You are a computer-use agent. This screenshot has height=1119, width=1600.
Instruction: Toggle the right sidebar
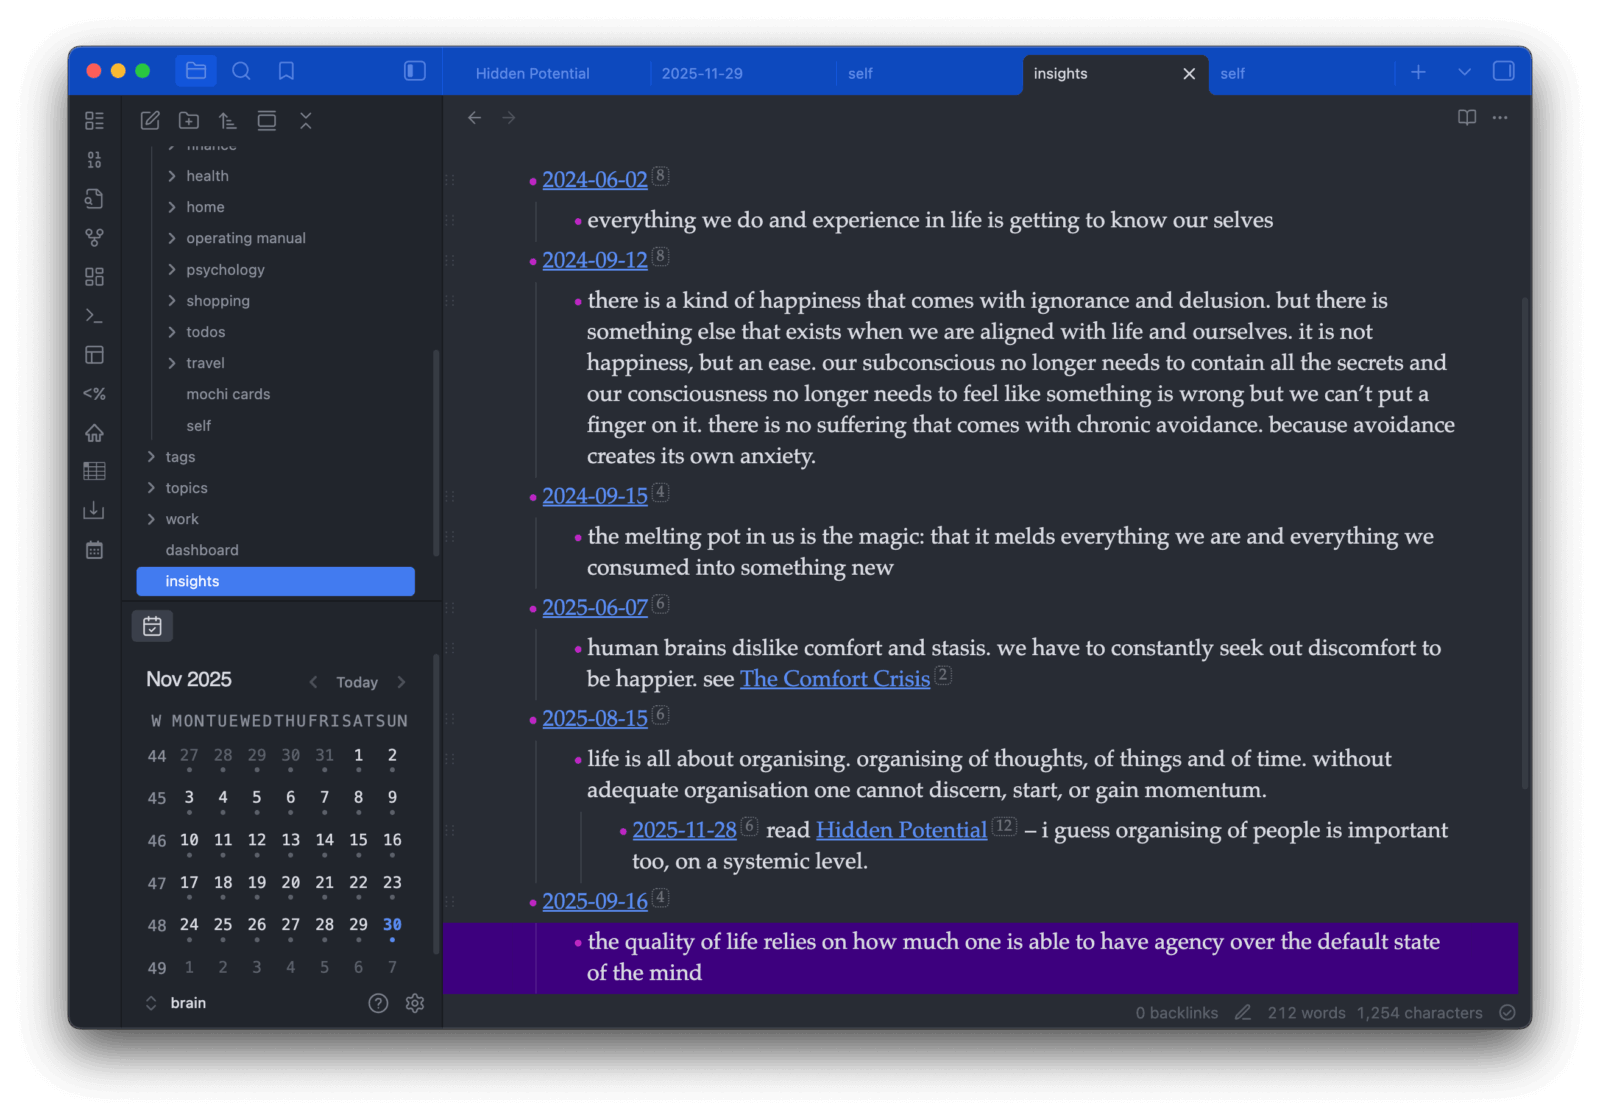pyautogui.click(x=1503, y=71)
